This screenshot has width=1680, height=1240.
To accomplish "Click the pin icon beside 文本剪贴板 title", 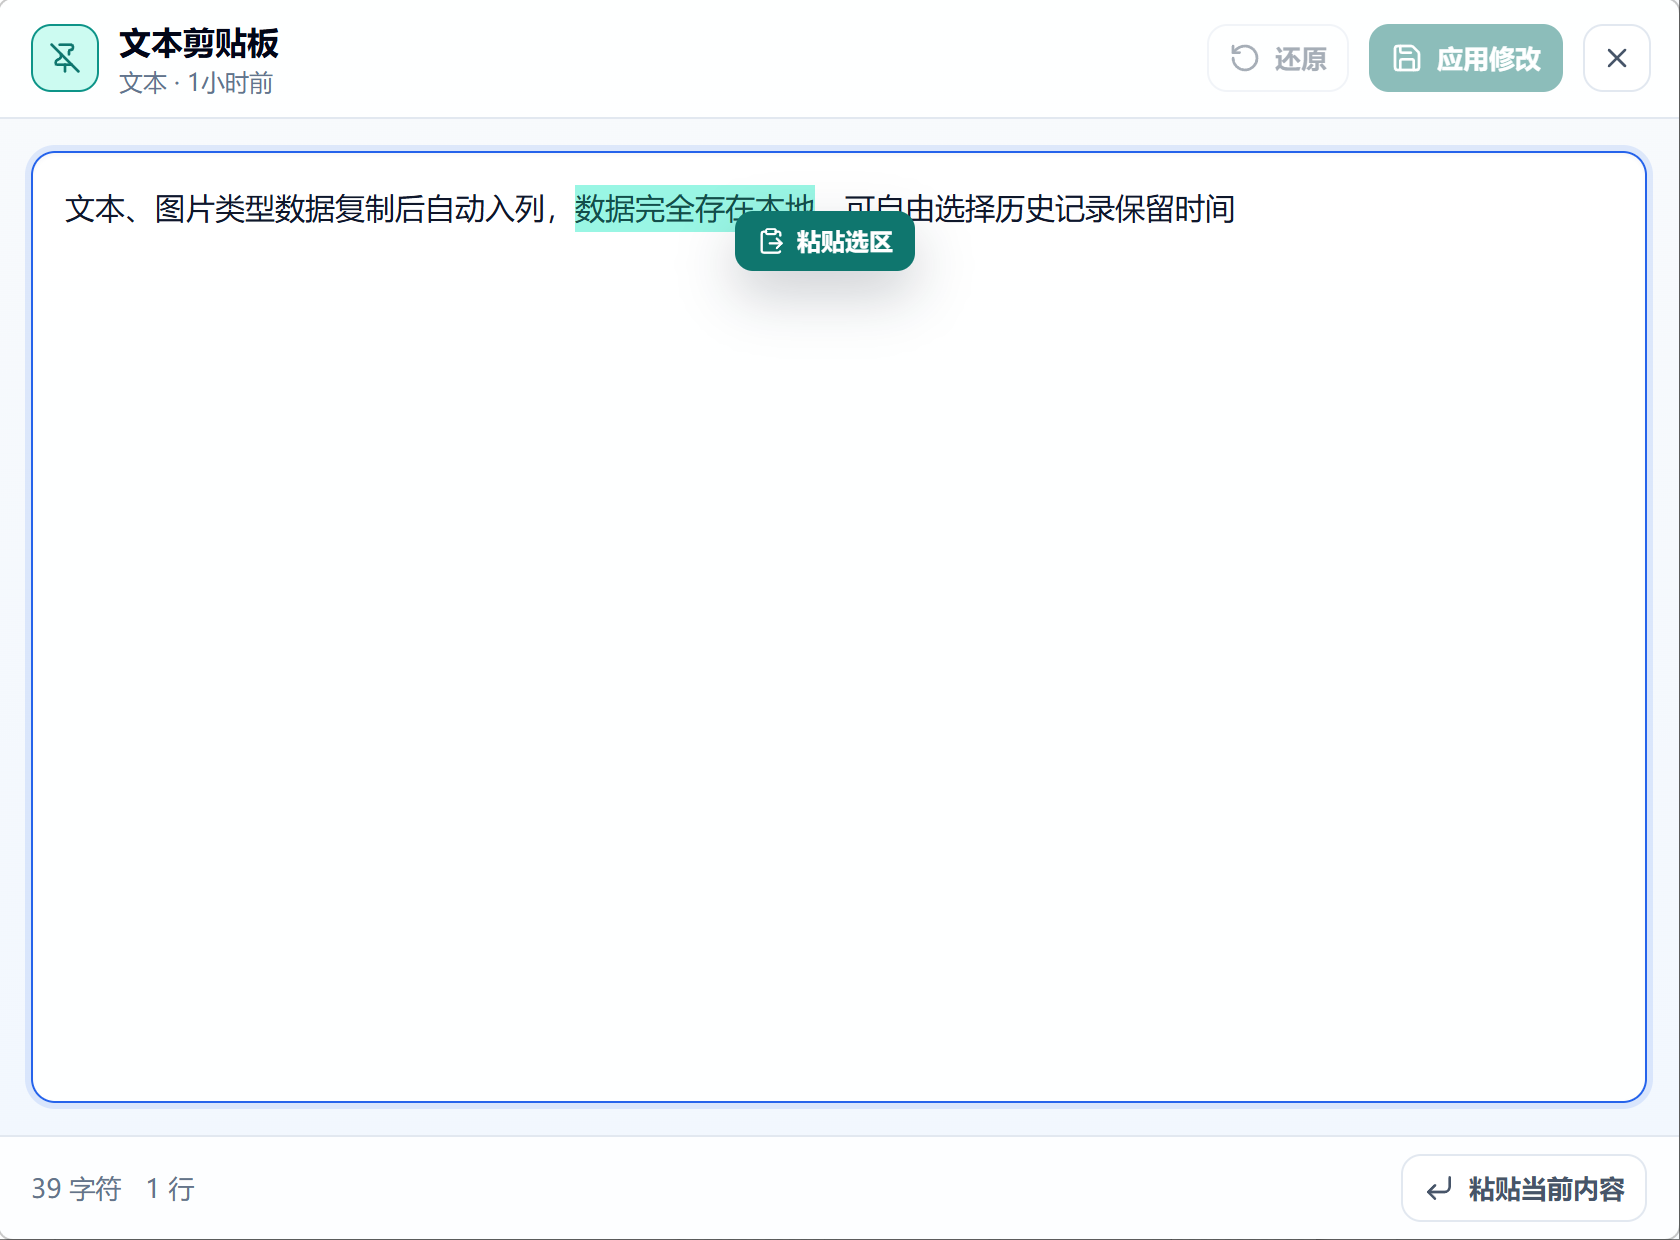I will [x=65, y=58].
